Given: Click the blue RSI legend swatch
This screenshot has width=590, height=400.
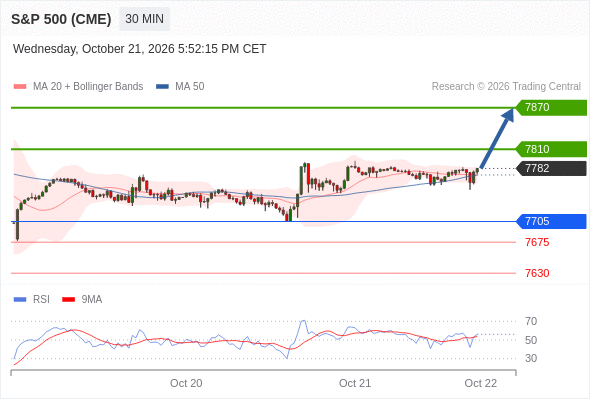Looking at the screenshot, I should click(20, 300).
